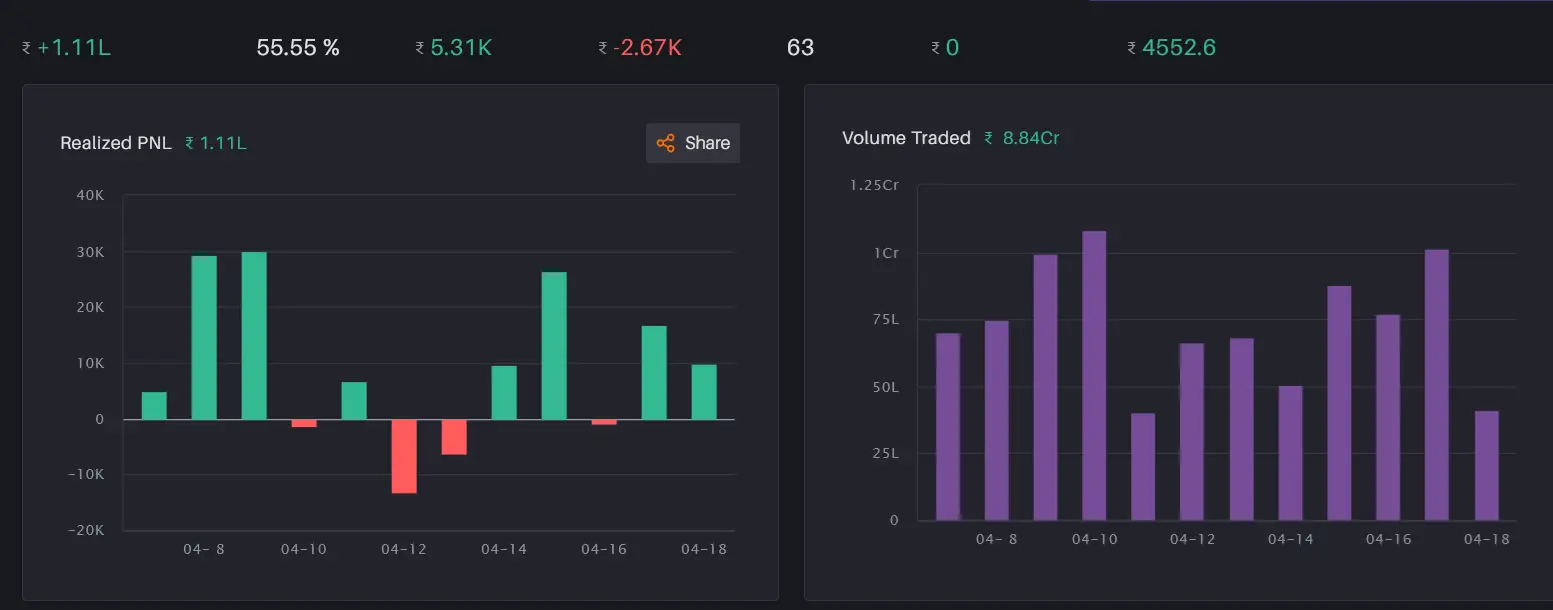This screenshot has height=610, width=1553.
Task: Click the 04-14 purple volume bar
Action: pos(1290,452)
